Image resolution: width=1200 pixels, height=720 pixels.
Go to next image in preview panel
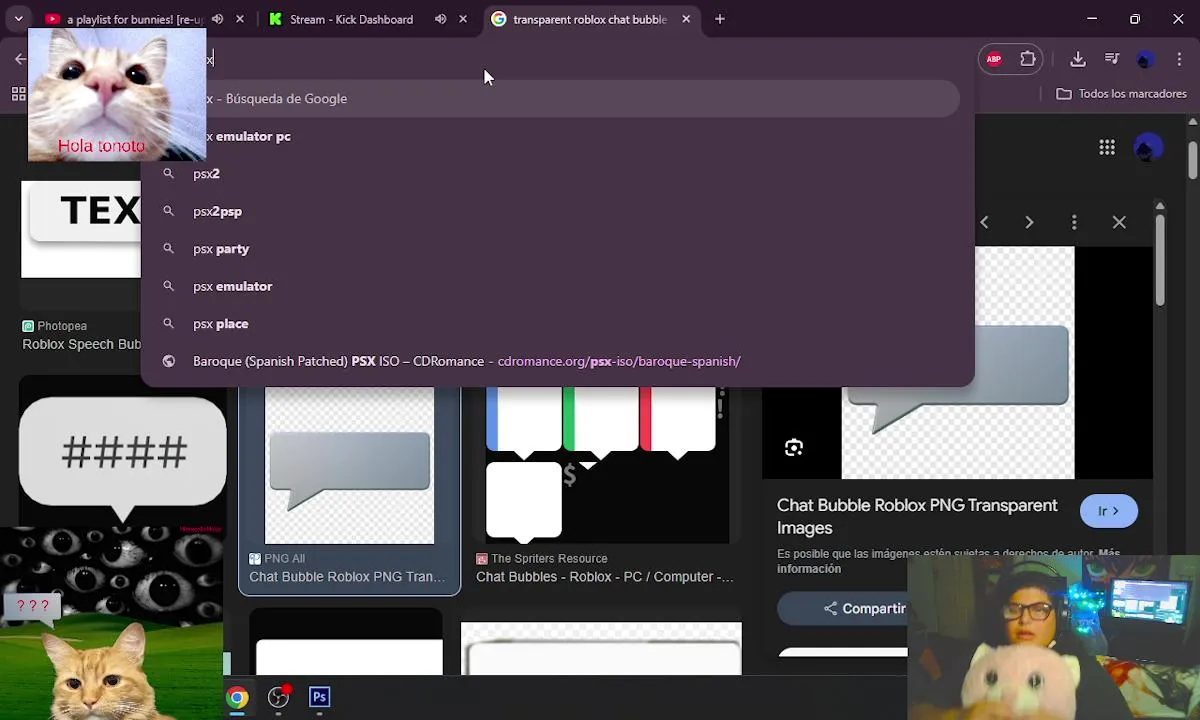click(1029, 222)
